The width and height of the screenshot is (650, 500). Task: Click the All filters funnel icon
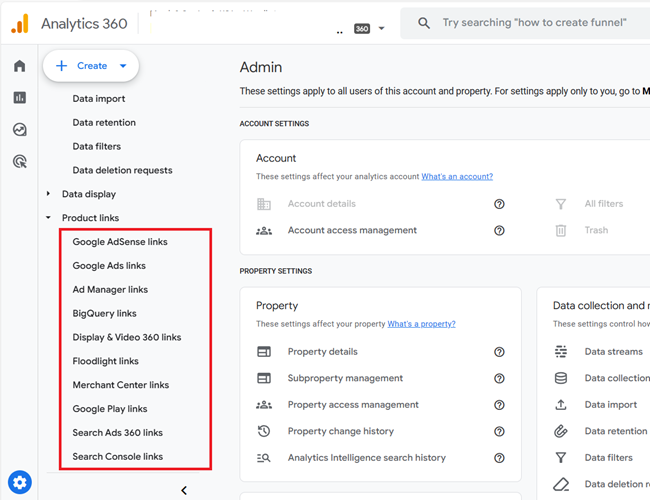point(560,204)
